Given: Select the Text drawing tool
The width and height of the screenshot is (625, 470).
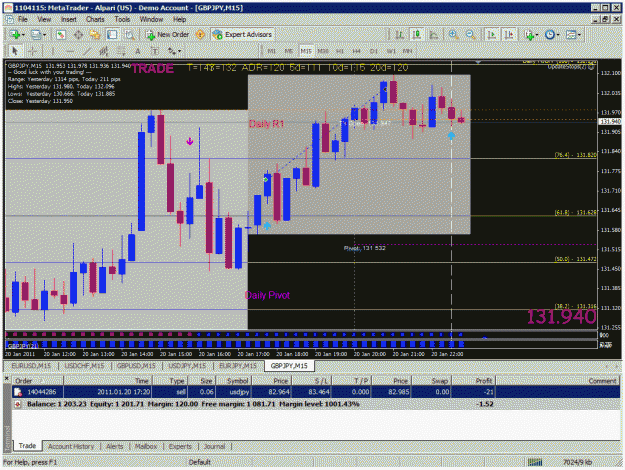Looking at the screenshot, I should pos(138,51).
